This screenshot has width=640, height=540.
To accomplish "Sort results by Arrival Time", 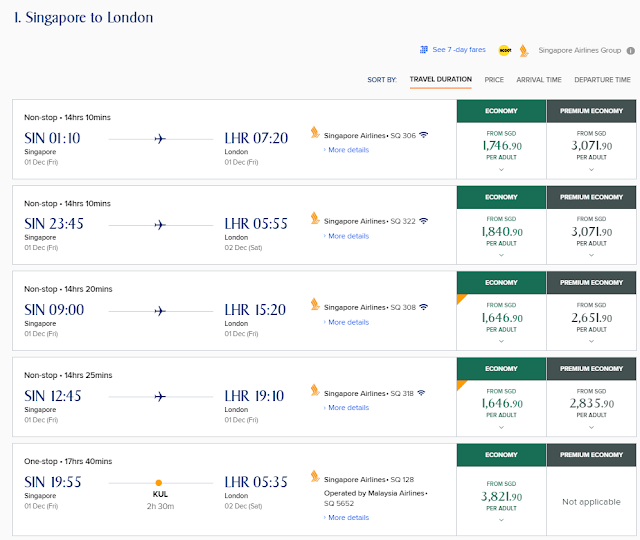I will pos(538,79).
